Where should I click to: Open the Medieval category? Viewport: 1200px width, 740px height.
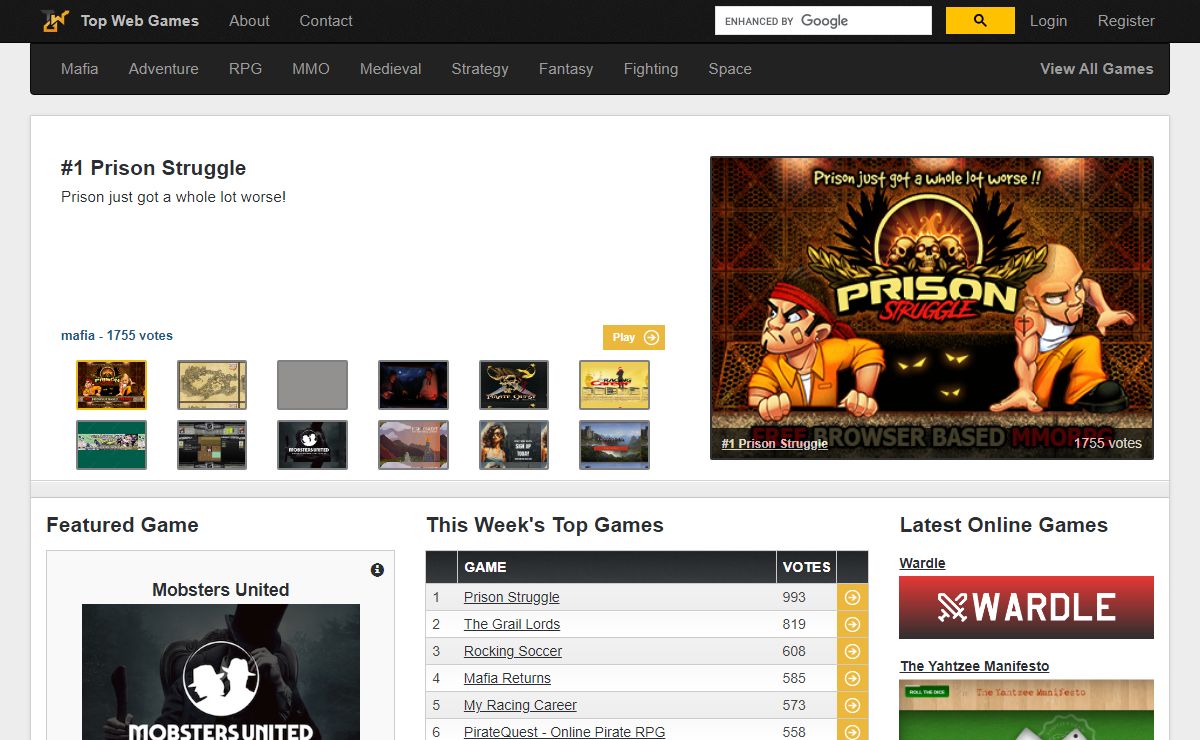pos(390,69)
